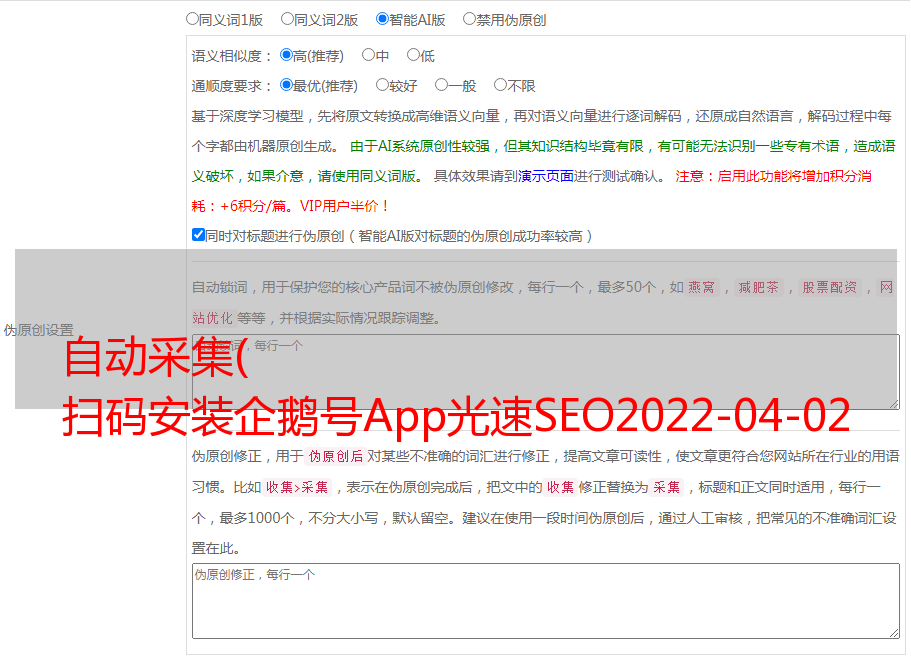Select the 同义词1版 radio option

click(192, 19)
